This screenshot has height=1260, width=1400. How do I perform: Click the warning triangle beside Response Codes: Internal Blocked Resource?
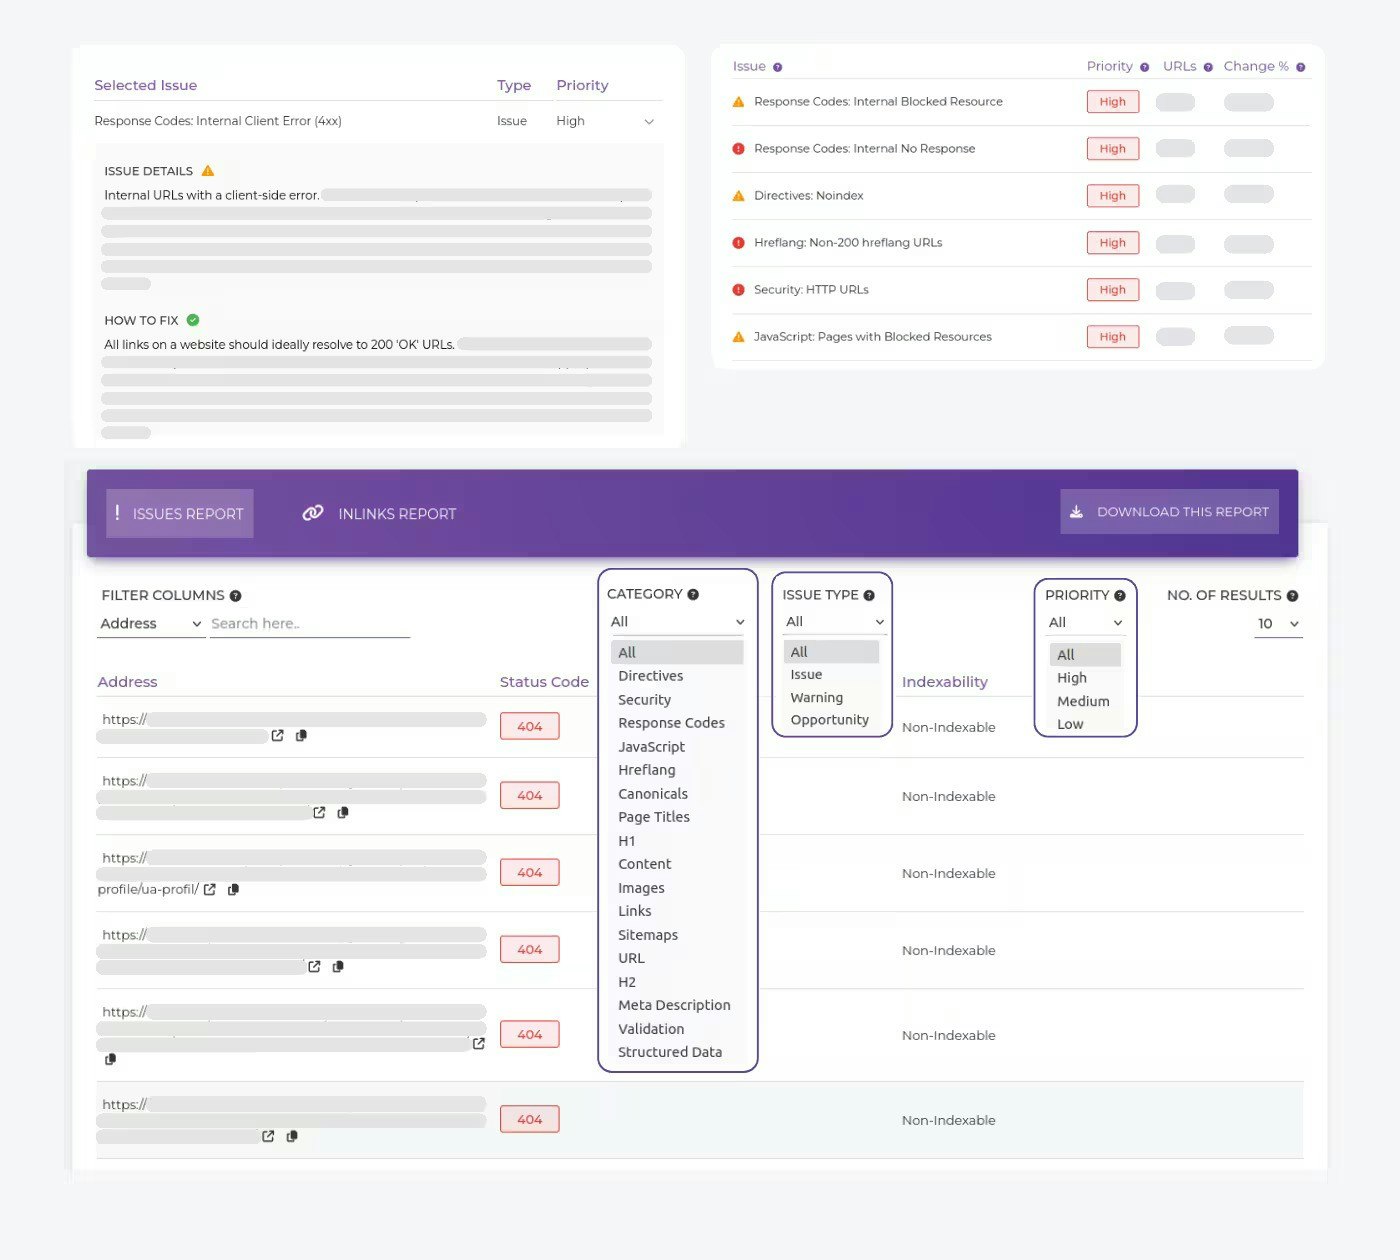pyautogui.click(x=738, y=101)
